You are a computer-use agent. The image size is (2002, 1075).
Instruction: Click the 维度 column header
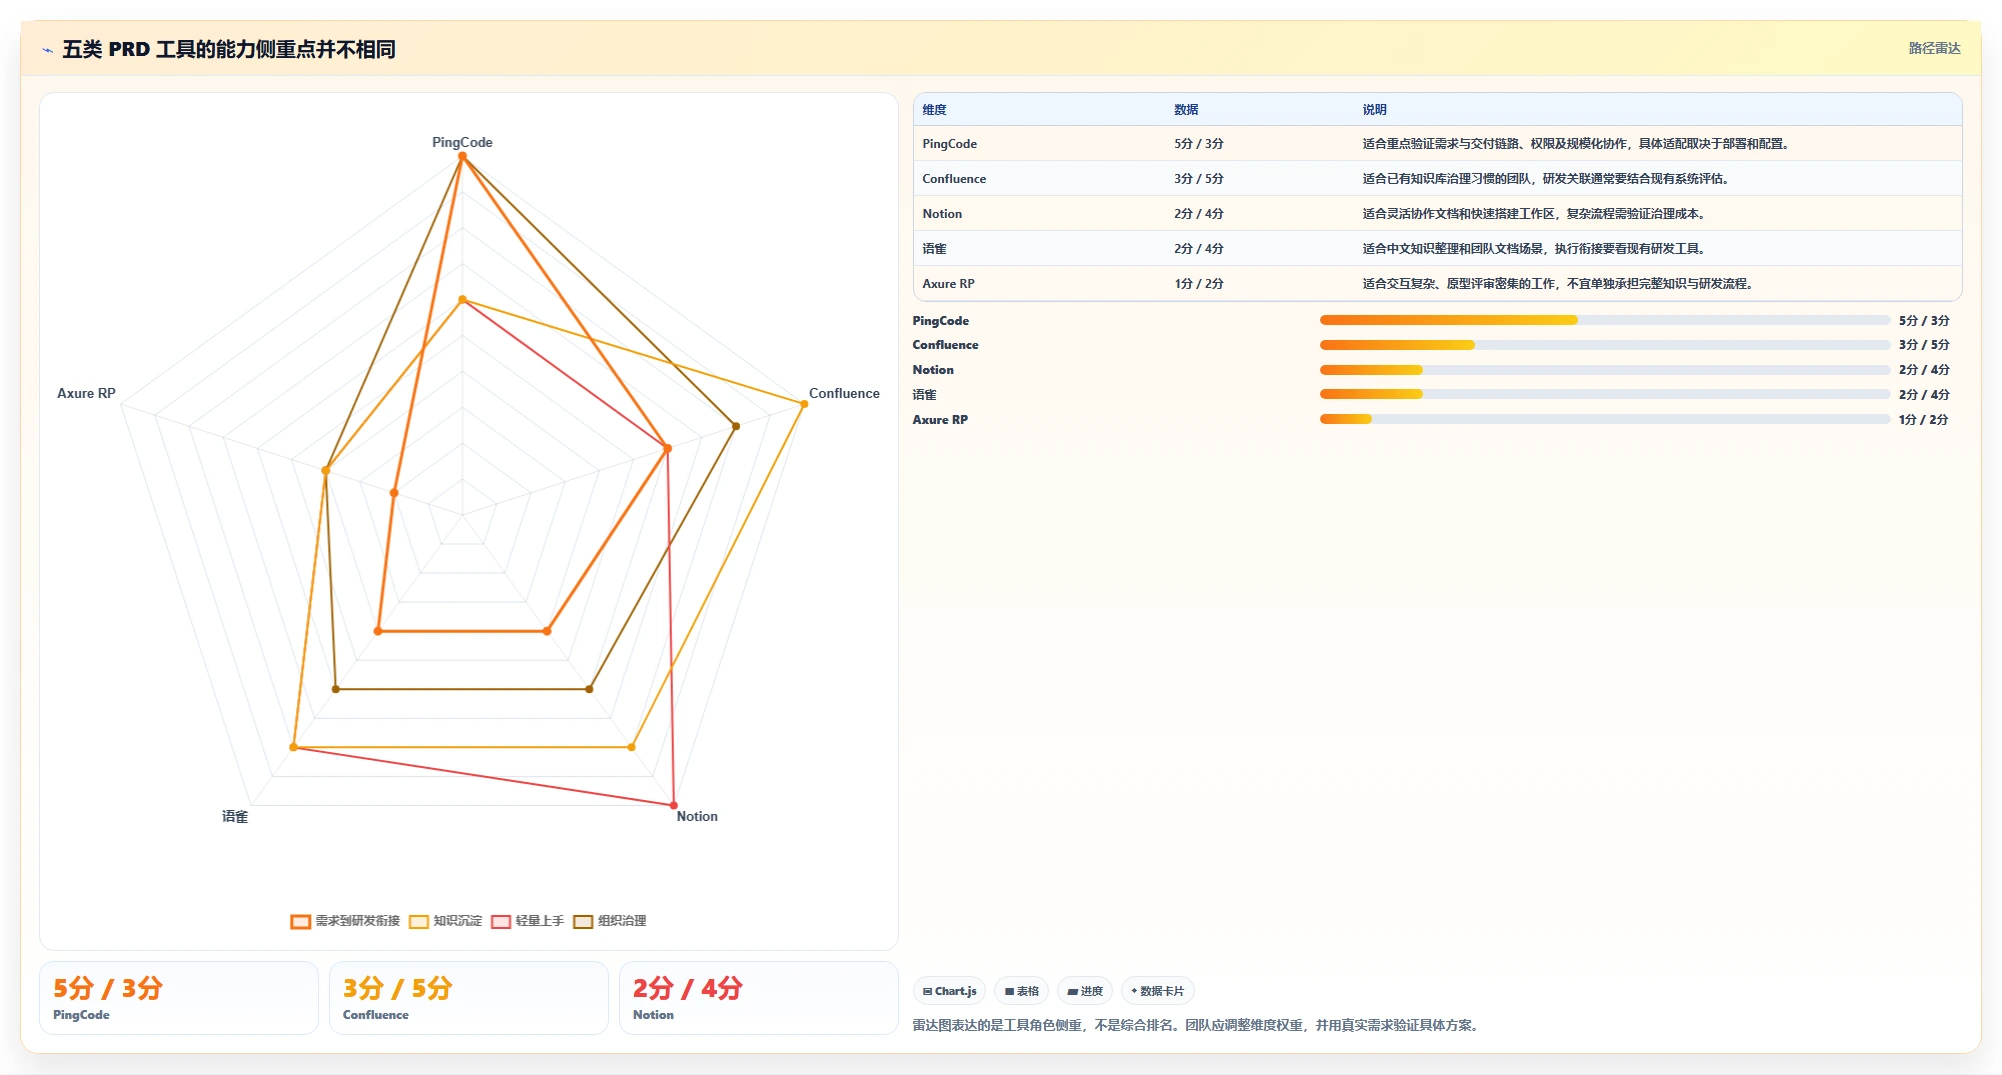click(x=934, y=110)
